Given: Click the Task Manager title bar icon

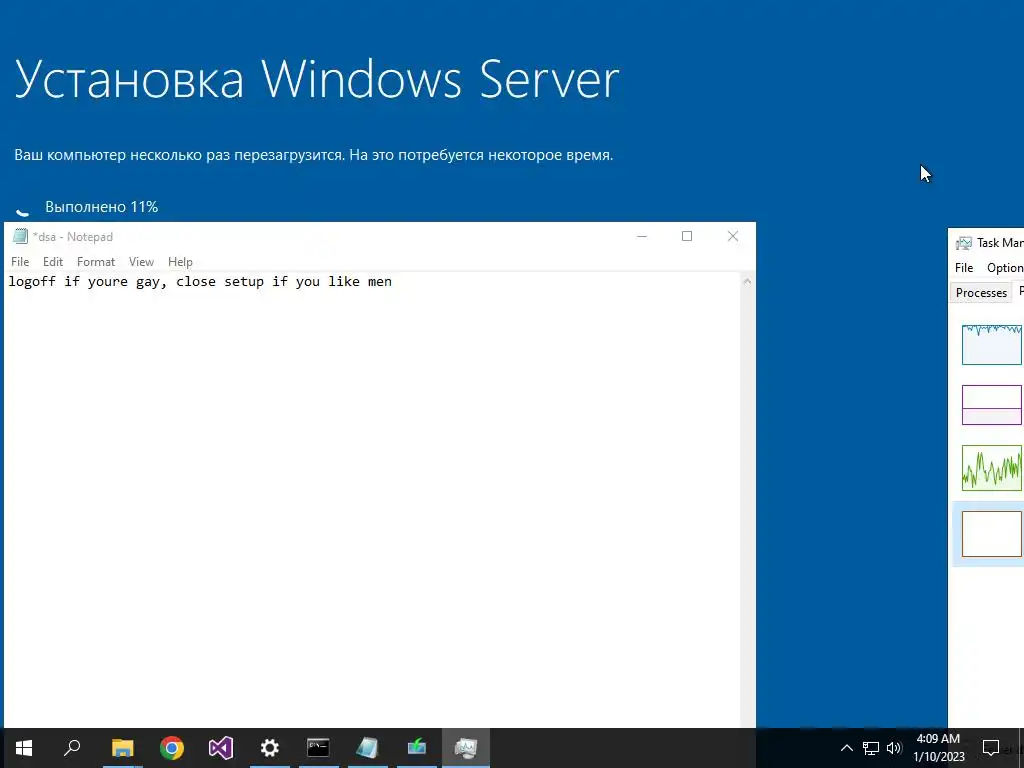Looking at the screenshot, I should (963, 243).
